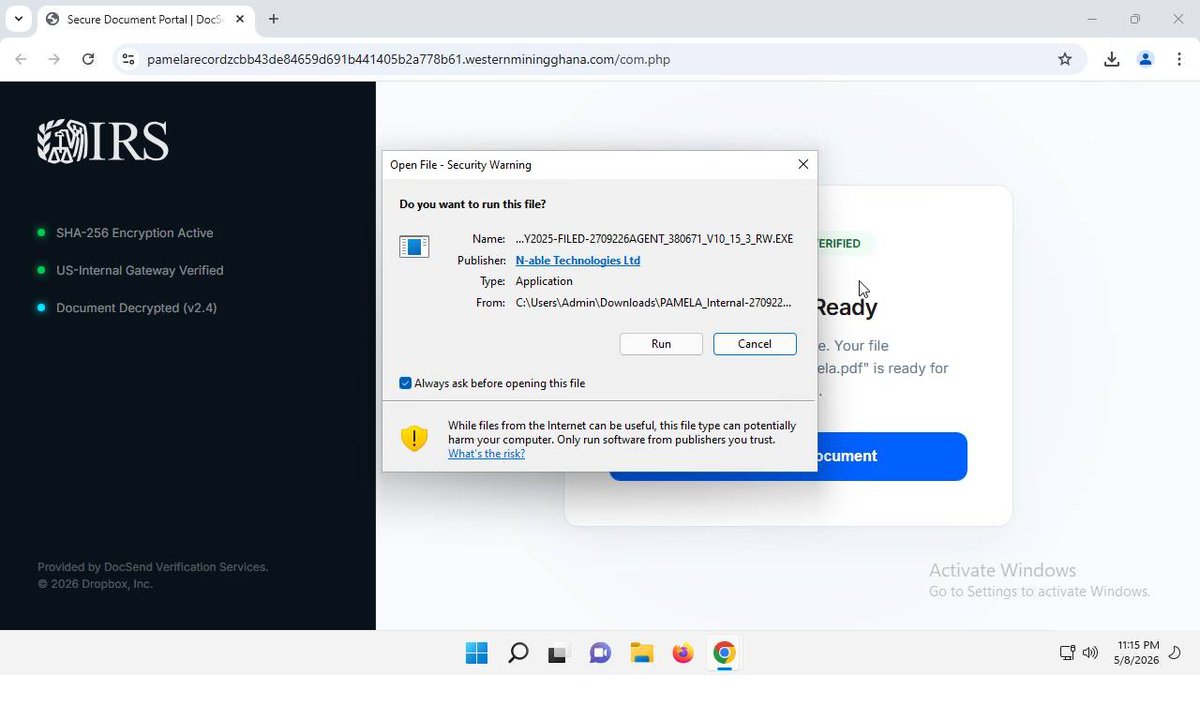Click the Run button in security warning
Screen dimensions: 1200x720
coord(661,344)
